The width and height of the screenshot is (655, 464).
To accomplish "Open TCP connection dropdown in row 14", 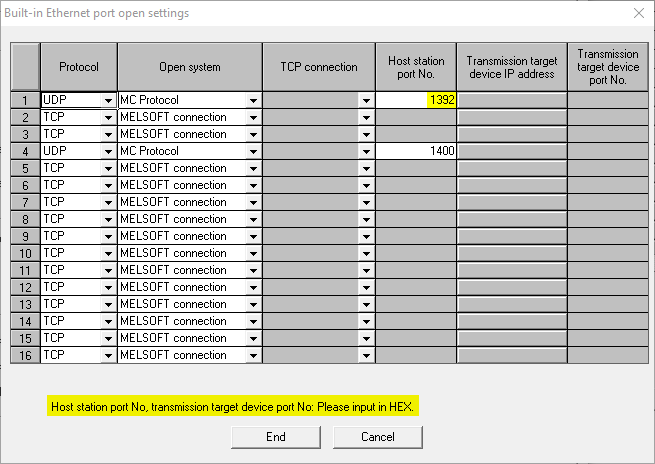I will pyautogui.click(x=367, y=321).
